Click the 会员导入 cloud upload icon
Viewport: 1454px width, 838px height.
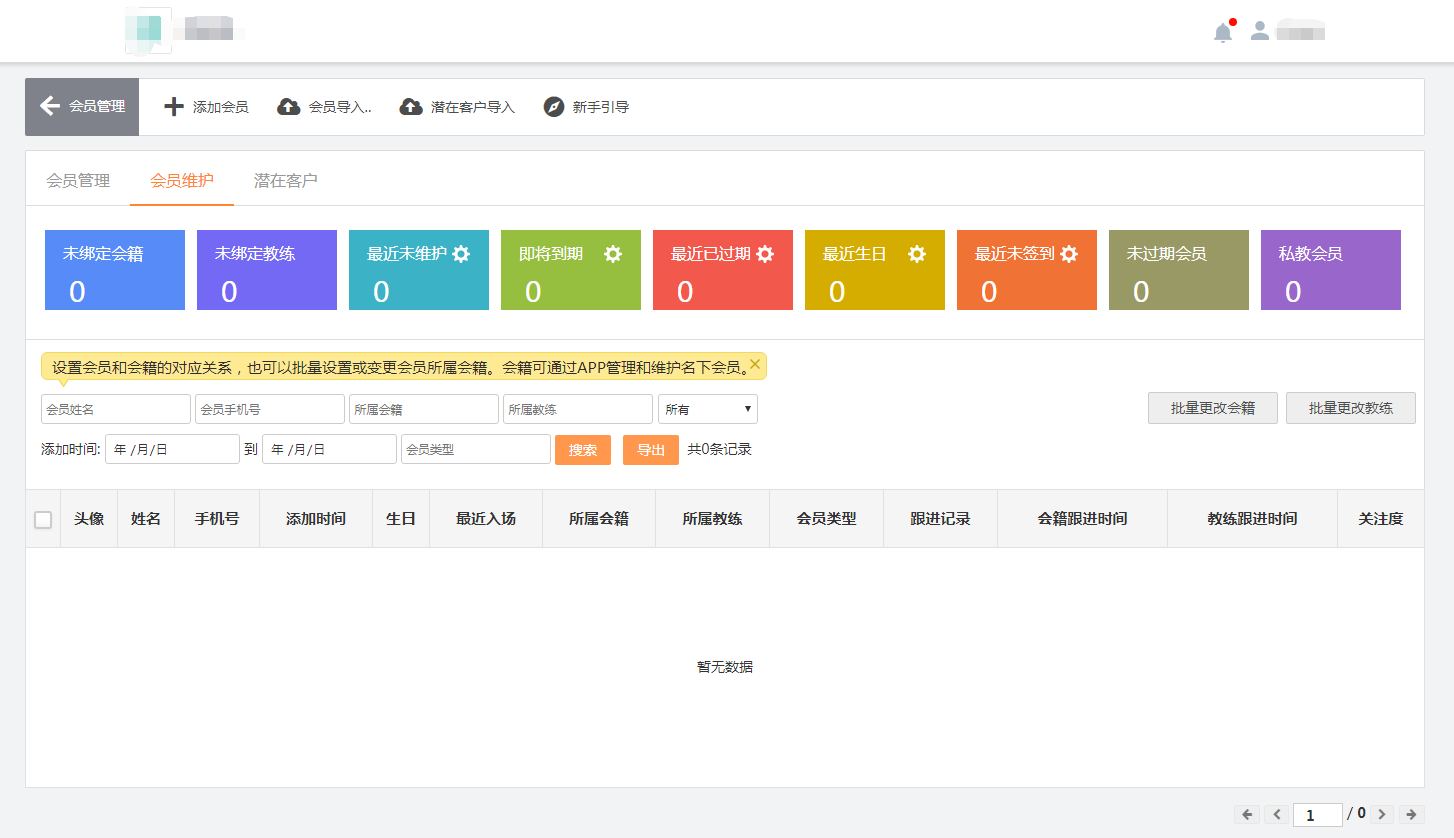286,106
